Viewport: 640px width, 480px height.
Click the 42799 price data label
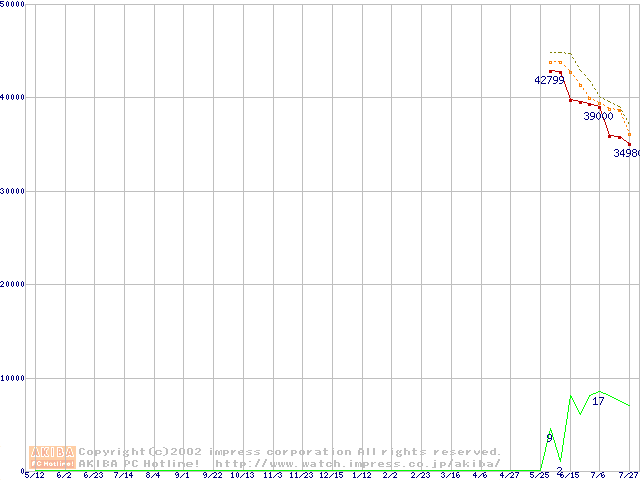click(549, 80)
